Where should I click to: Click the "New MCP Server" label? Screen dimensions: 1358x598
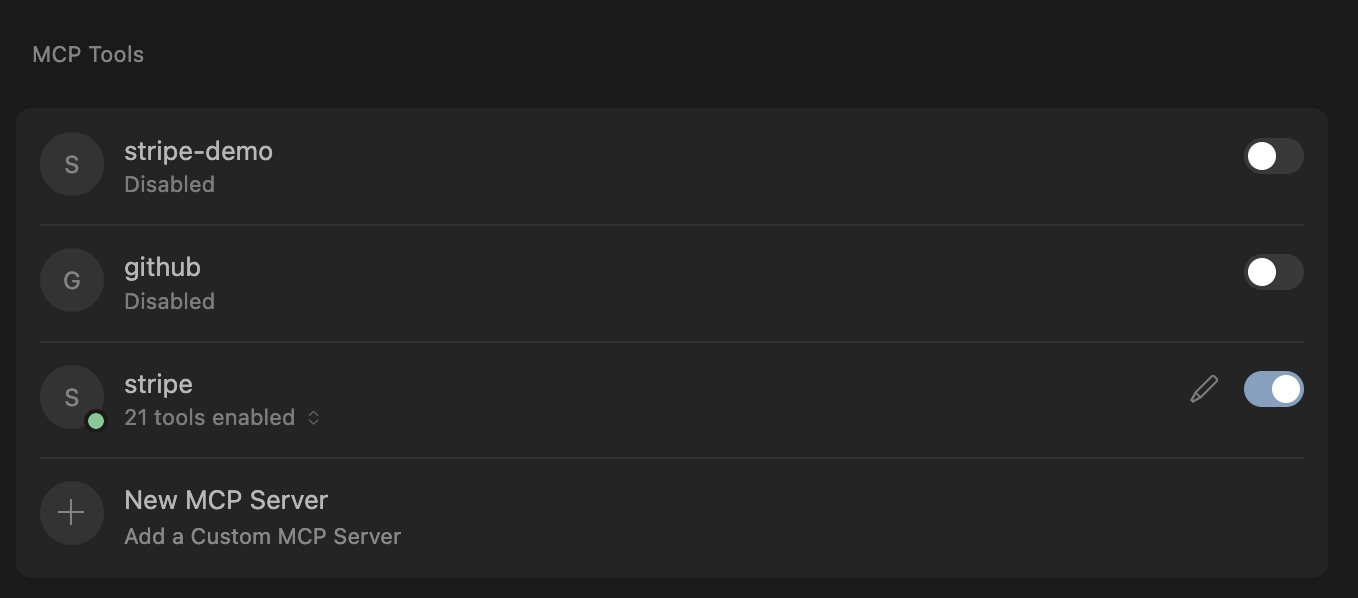tap(226, 499)
